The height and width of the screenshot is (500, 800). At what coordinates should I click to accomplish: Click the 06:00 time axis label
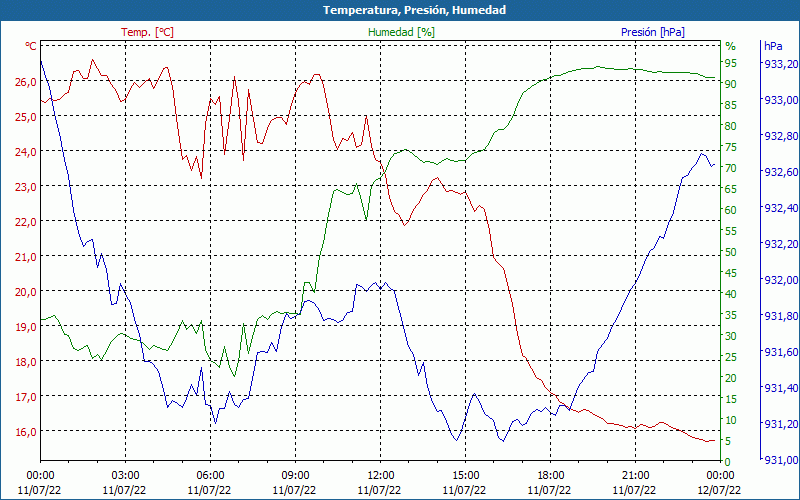[x=210, y=476]
